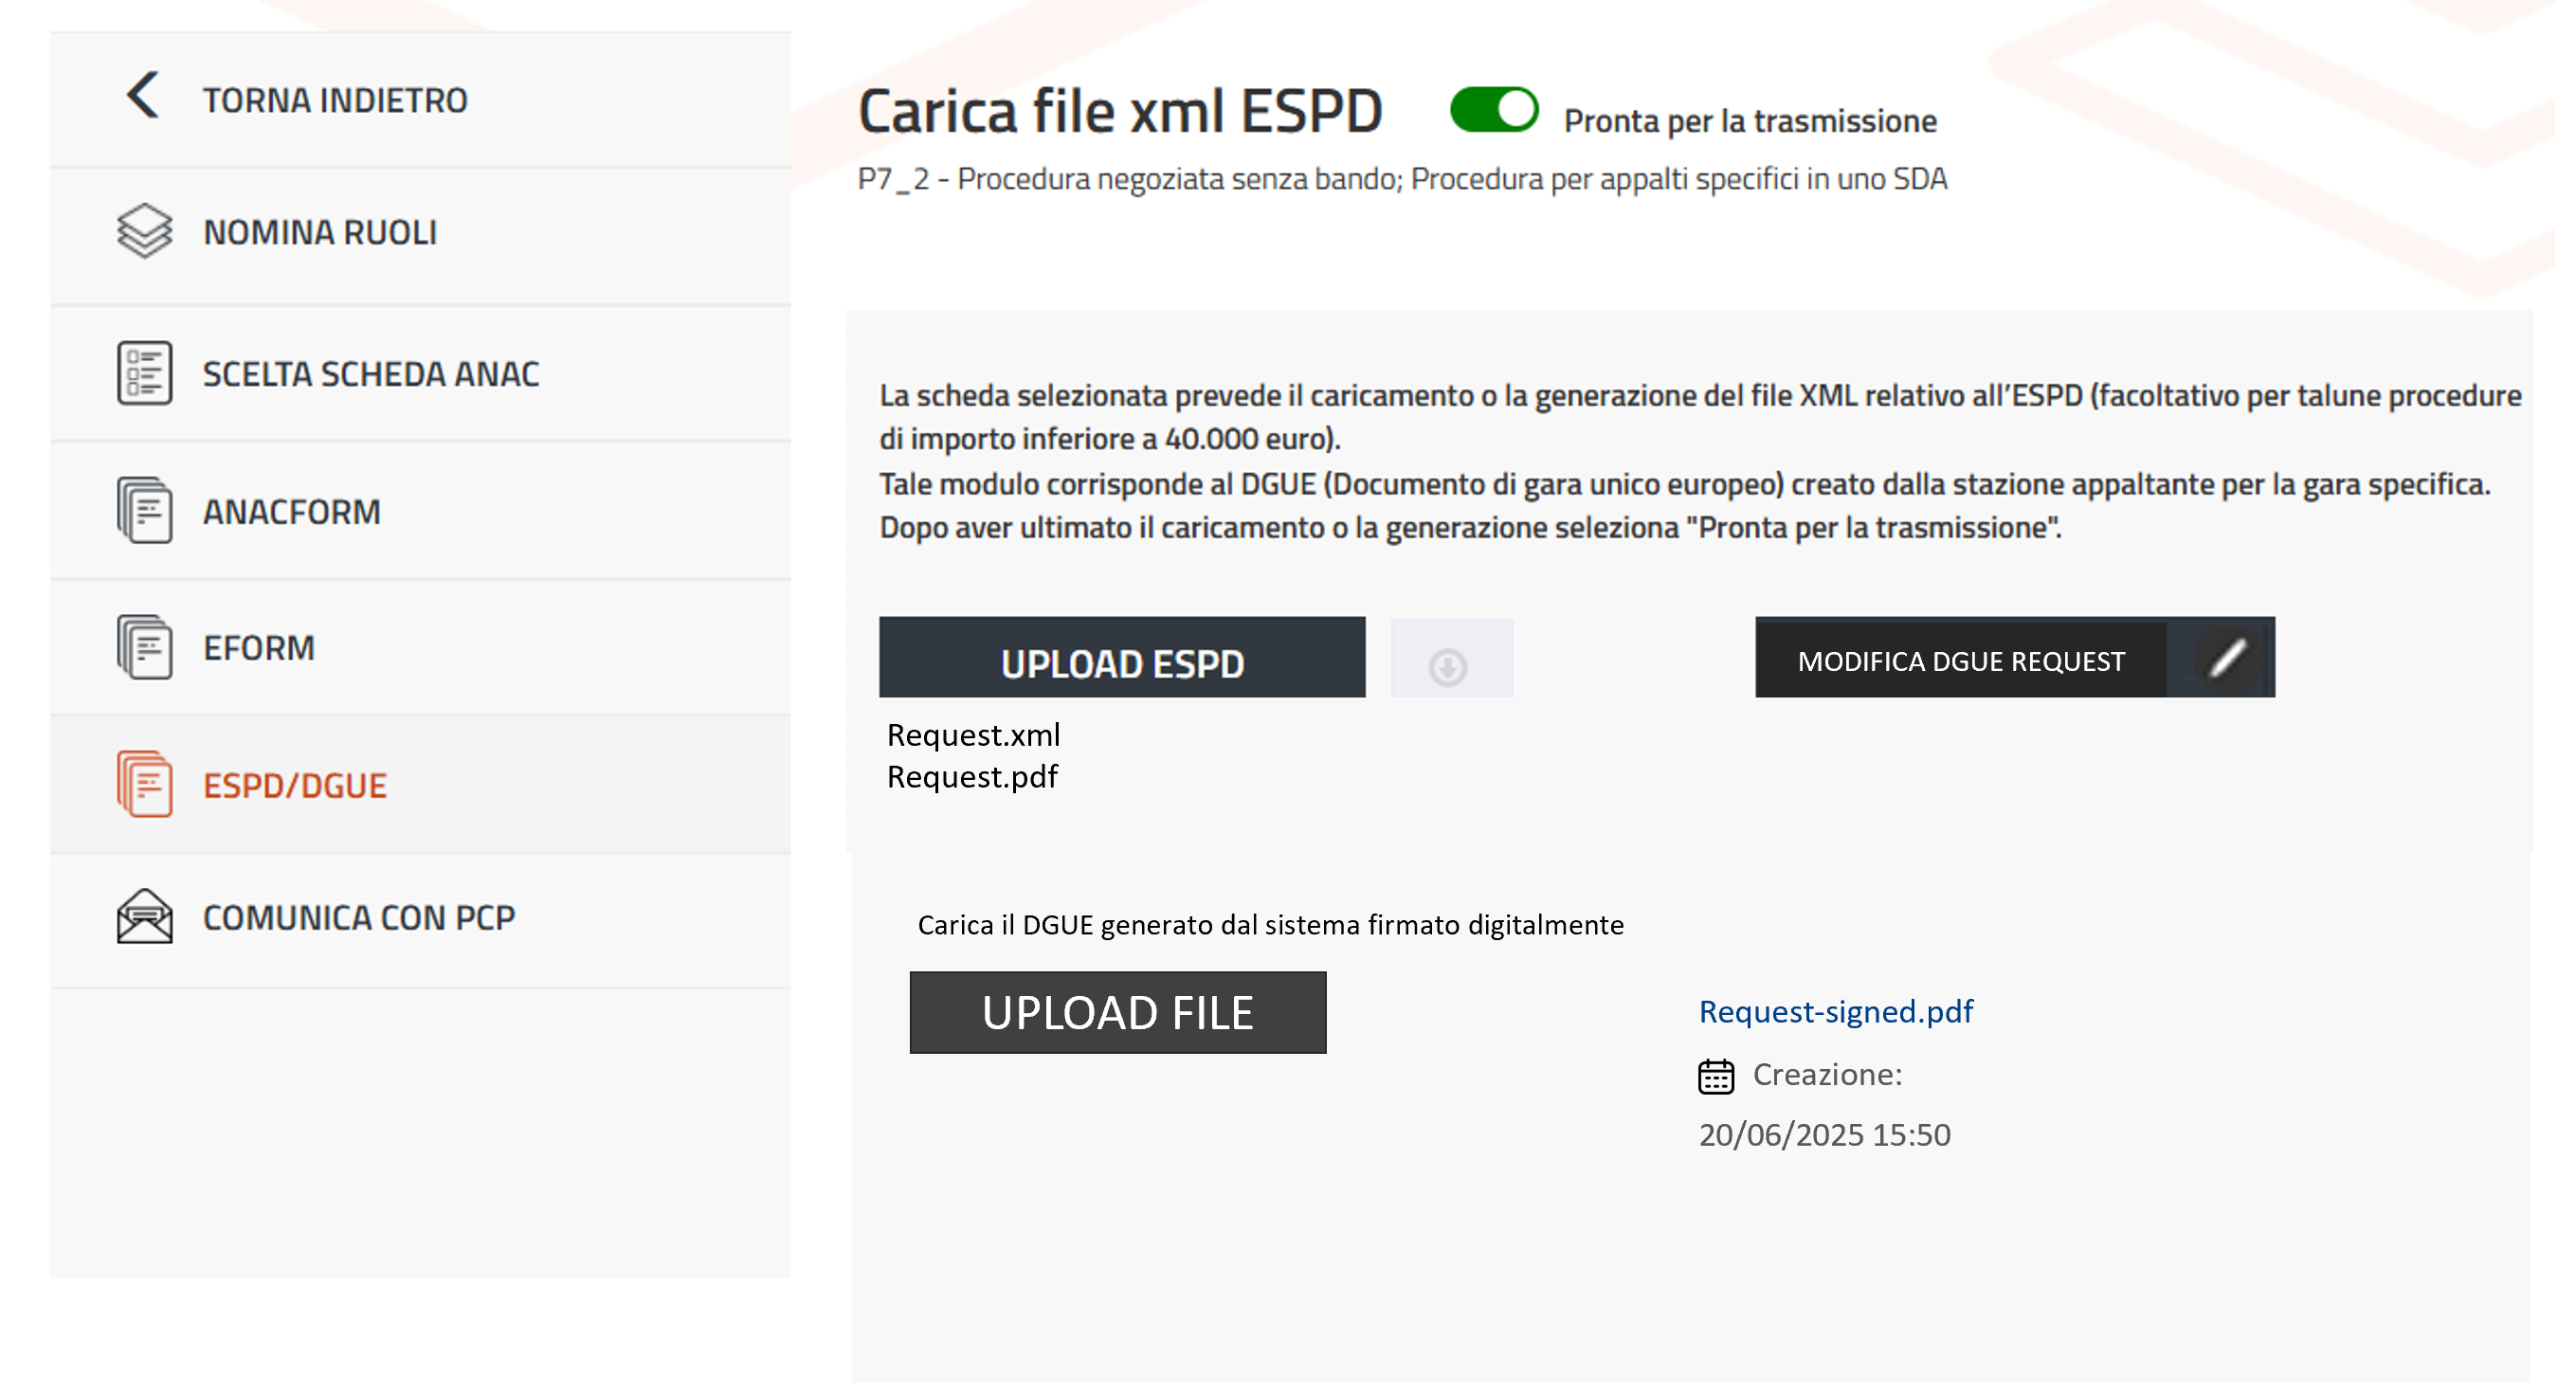The height and width of the screenshot is (1395, 2576).
Task: Click the Anacform document icon
Action: [x=145, y=511]
